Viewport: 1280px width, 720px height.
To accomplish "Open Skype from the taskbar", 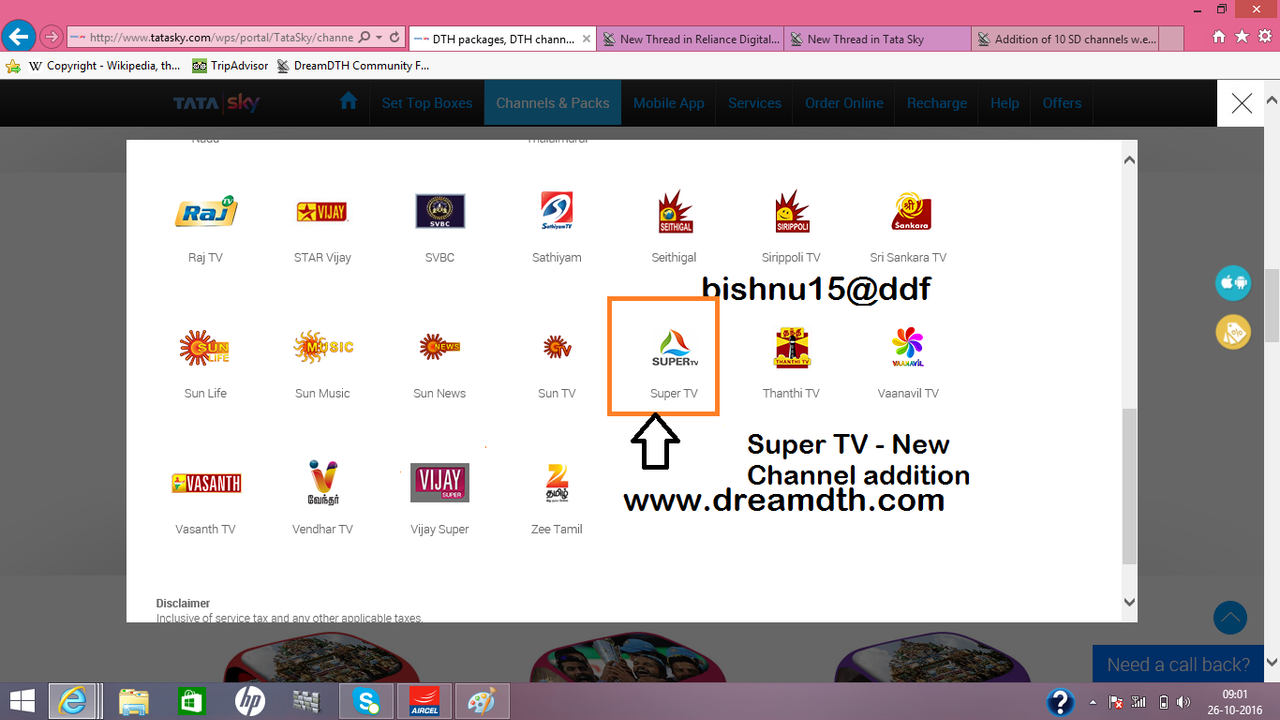I will point(367,701).
